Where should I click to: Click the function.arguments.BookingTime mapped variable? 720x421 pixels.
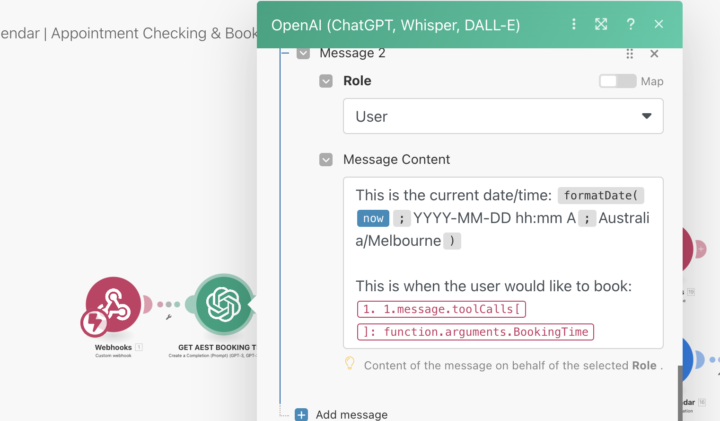click(475, 332)
